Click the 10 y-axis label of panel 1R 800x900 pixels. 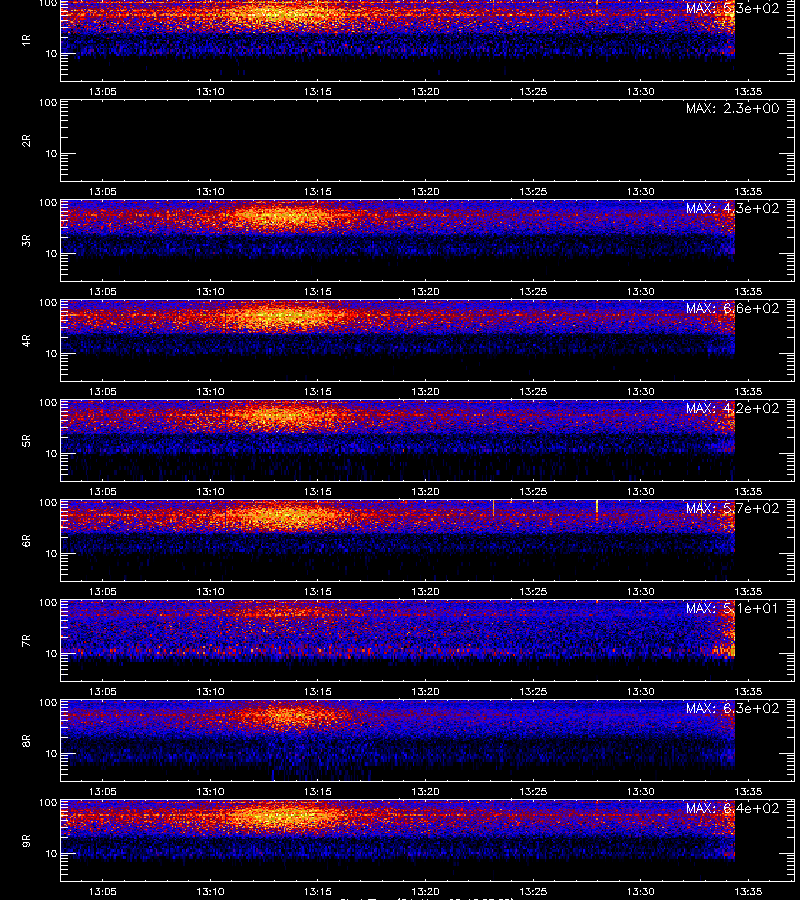(x=51, y=53)
